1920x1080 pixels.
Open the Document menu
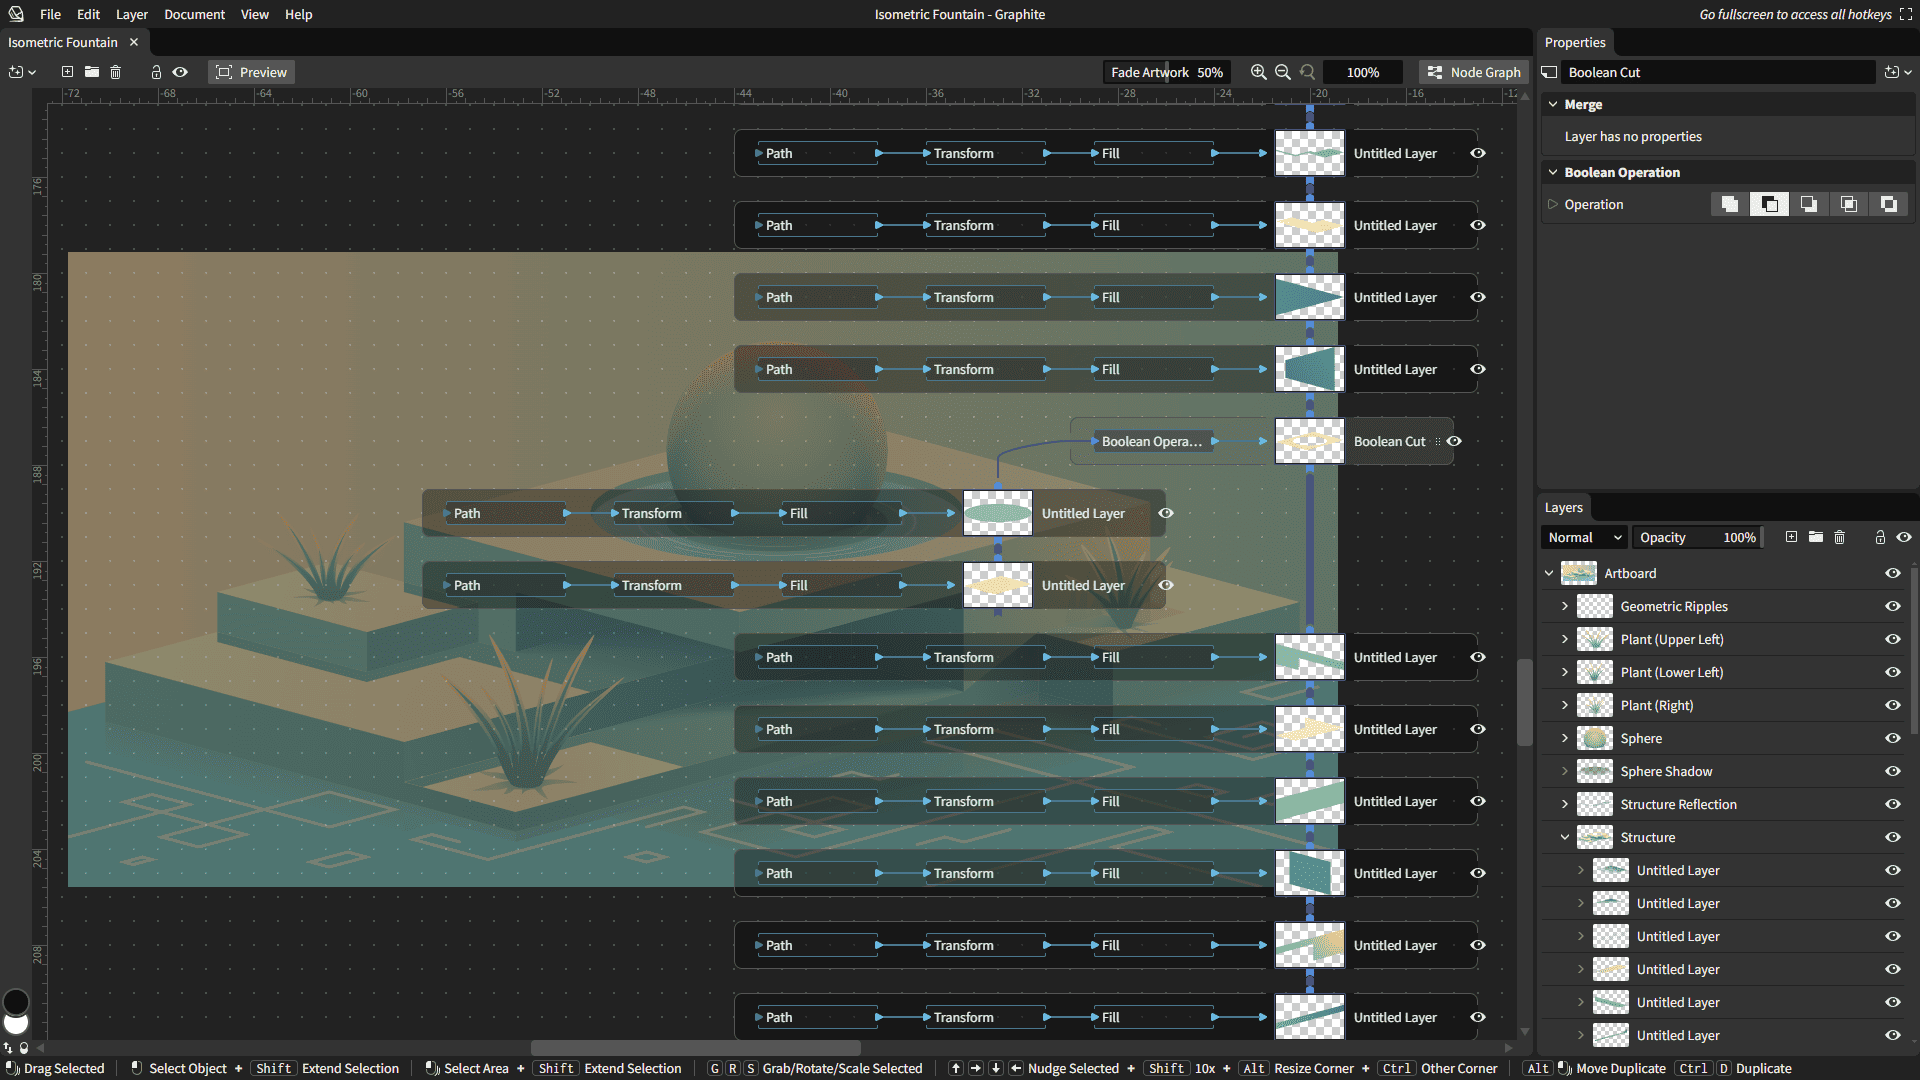click(x=194, y=14)
